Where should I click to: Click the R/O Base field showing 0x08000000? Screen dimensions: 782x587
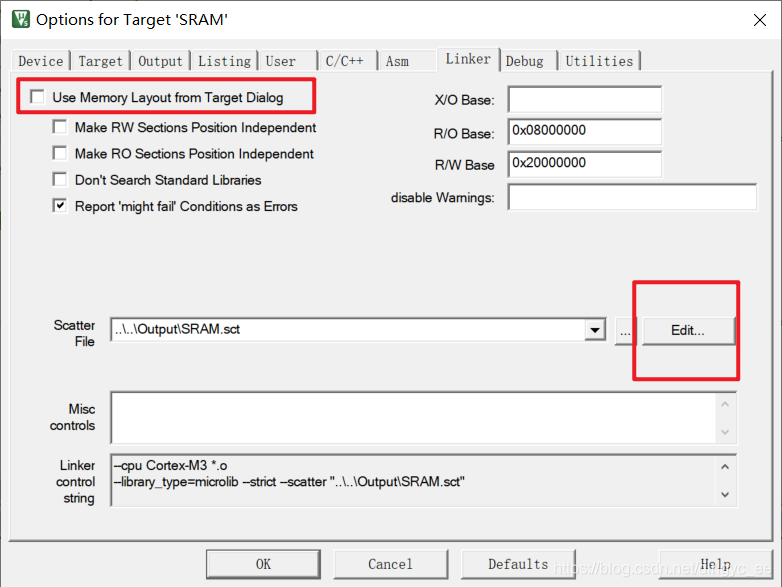[x=585, y=132]
